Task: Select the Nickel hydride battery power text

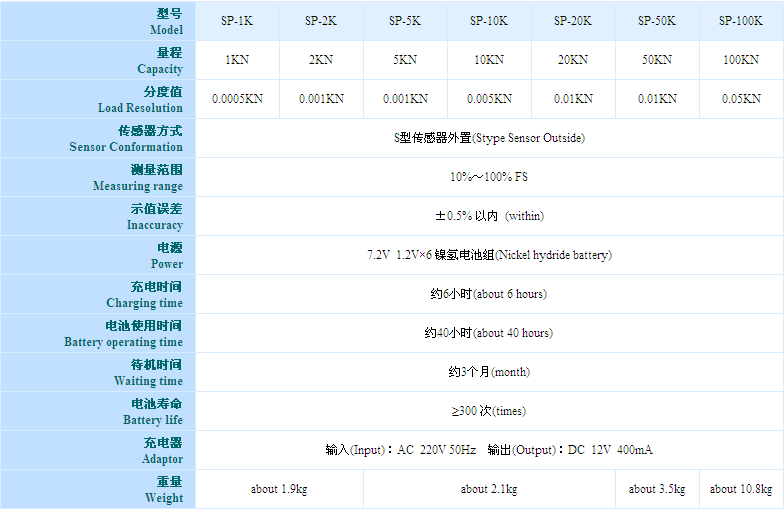Action: pyautogui.click(x=489, y=255)
